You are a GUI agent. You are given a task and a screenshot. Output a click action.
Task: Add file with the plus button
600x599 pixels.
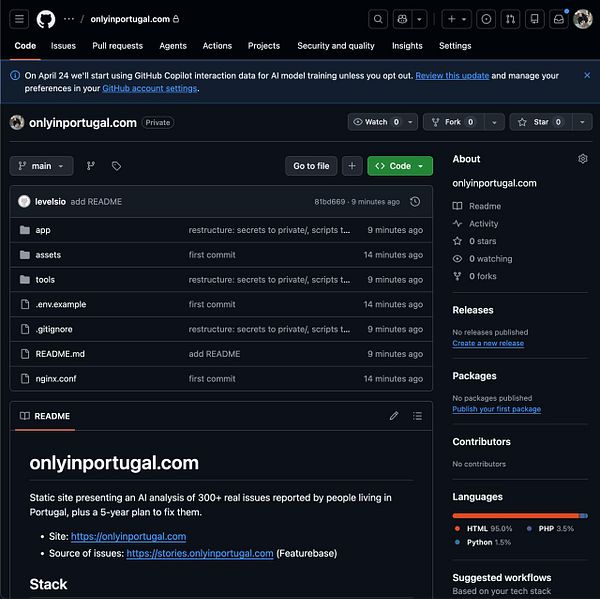[352, 166]
